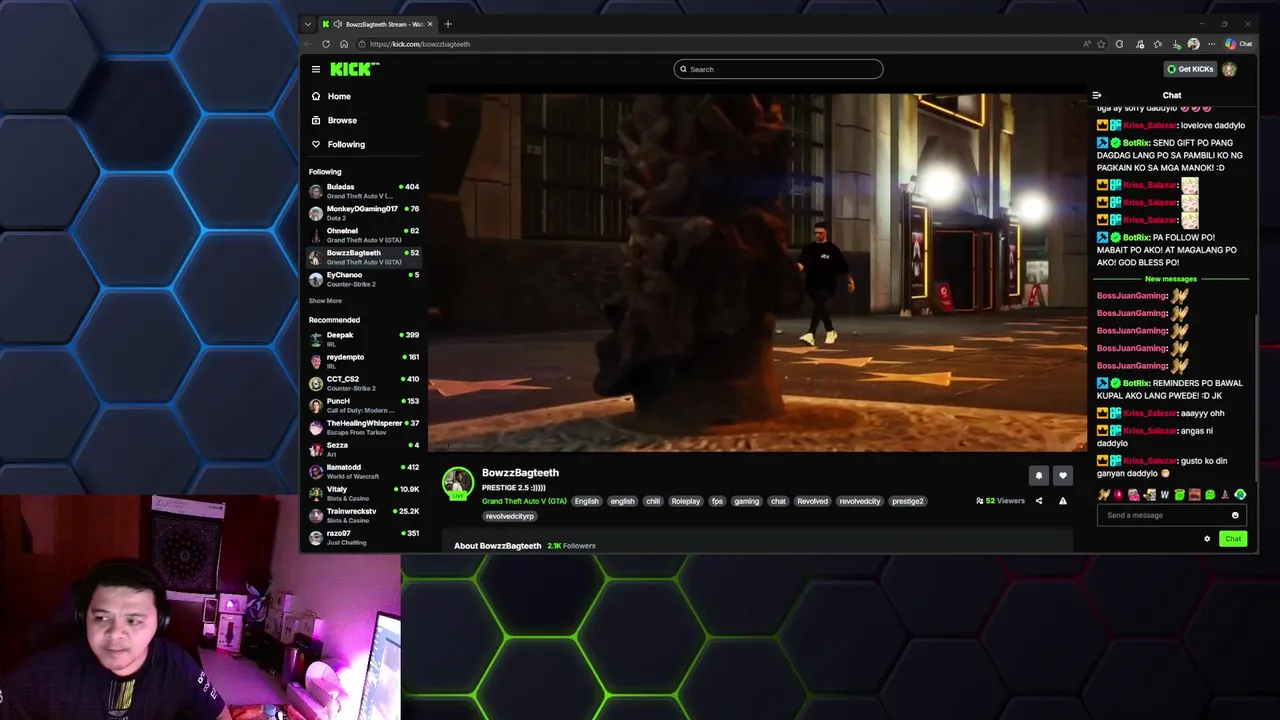Viewport: 1280px width, 720px height.
Task: Open the user profile avatar menu
Action: [x=1229, y=69]
